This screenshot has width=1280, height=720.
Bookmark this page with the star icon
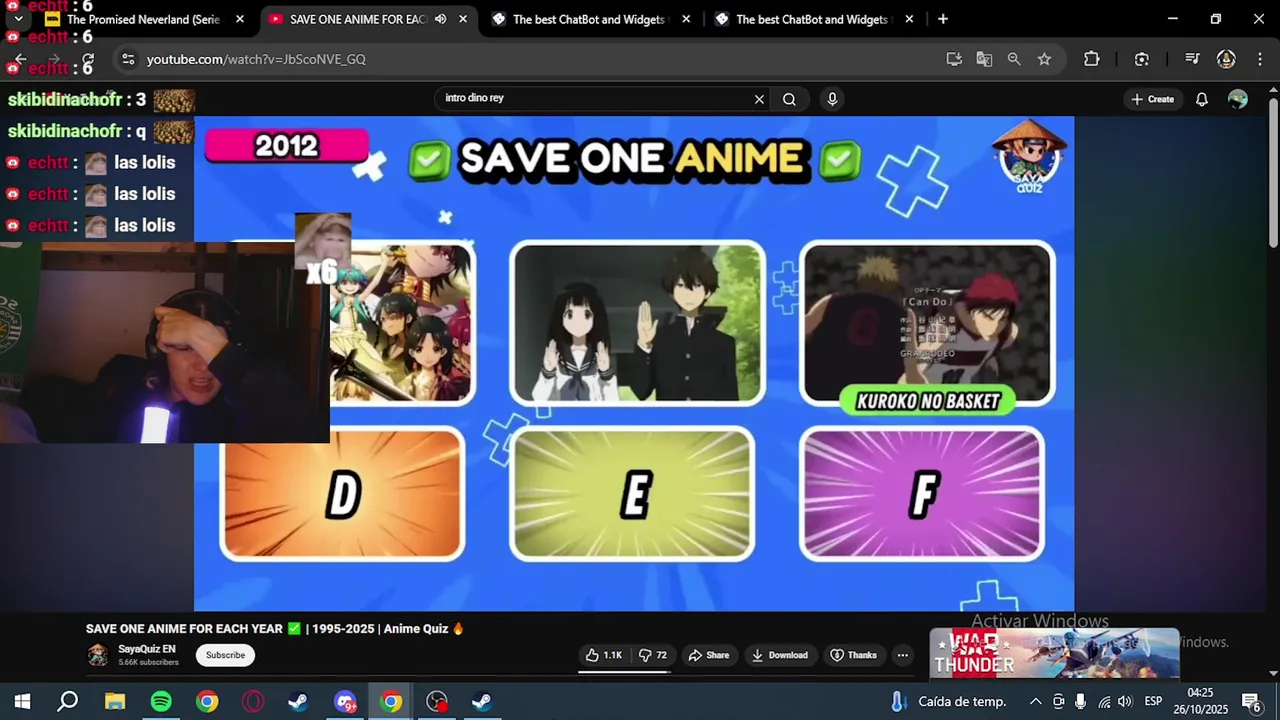click(x=1044, y=59)
